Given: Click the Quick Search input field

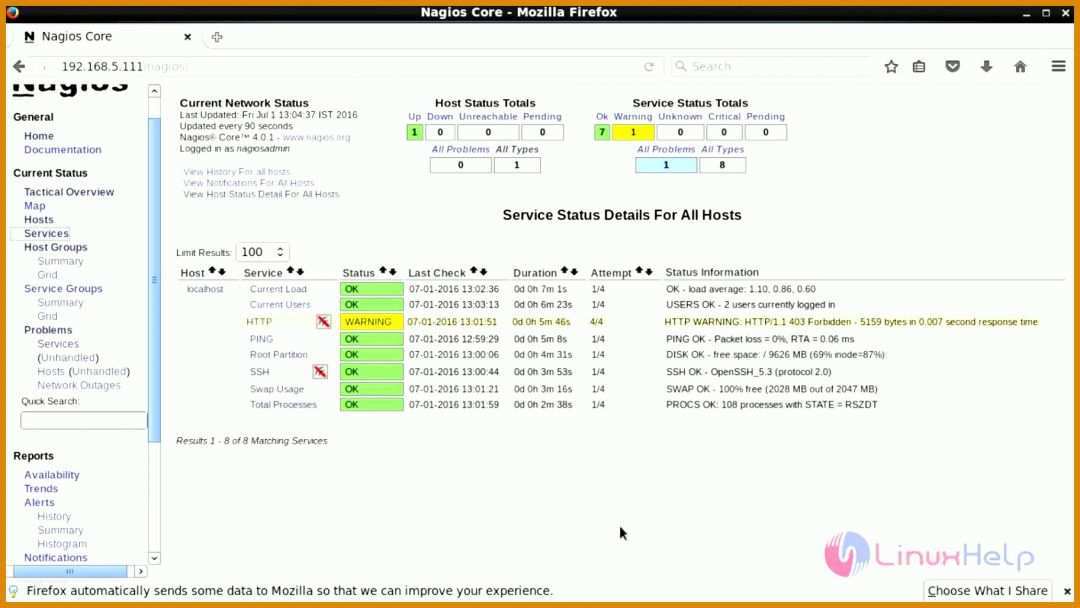Looking at the screenshot, I should coord(83,421).
